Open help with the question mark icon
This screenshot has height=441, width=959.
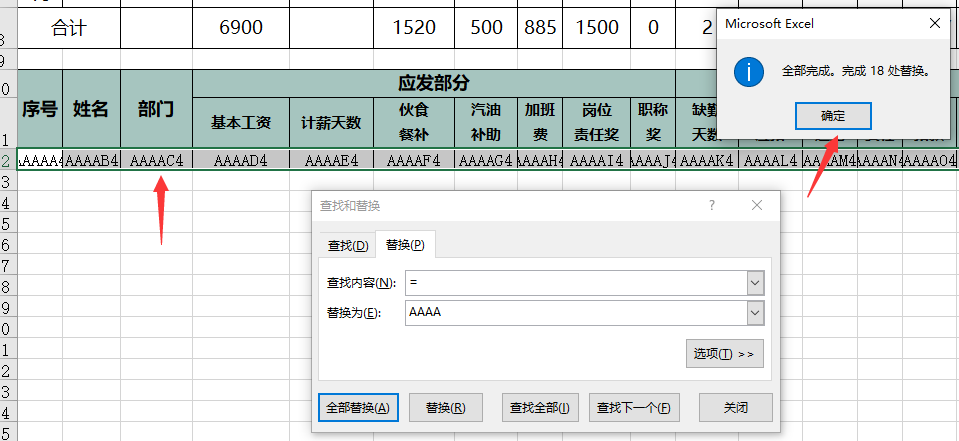[712, 205]
